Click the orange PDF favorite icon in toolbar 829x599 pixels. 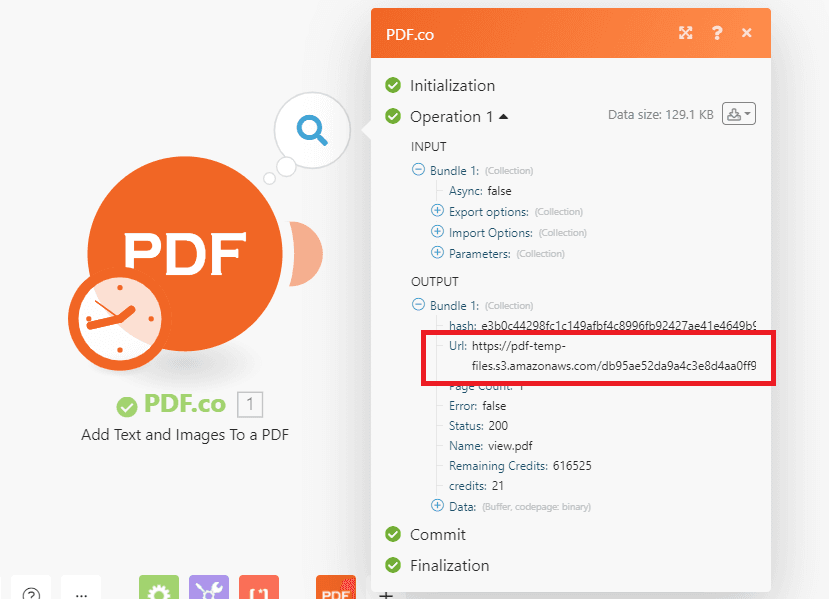(x=335, y=590)
